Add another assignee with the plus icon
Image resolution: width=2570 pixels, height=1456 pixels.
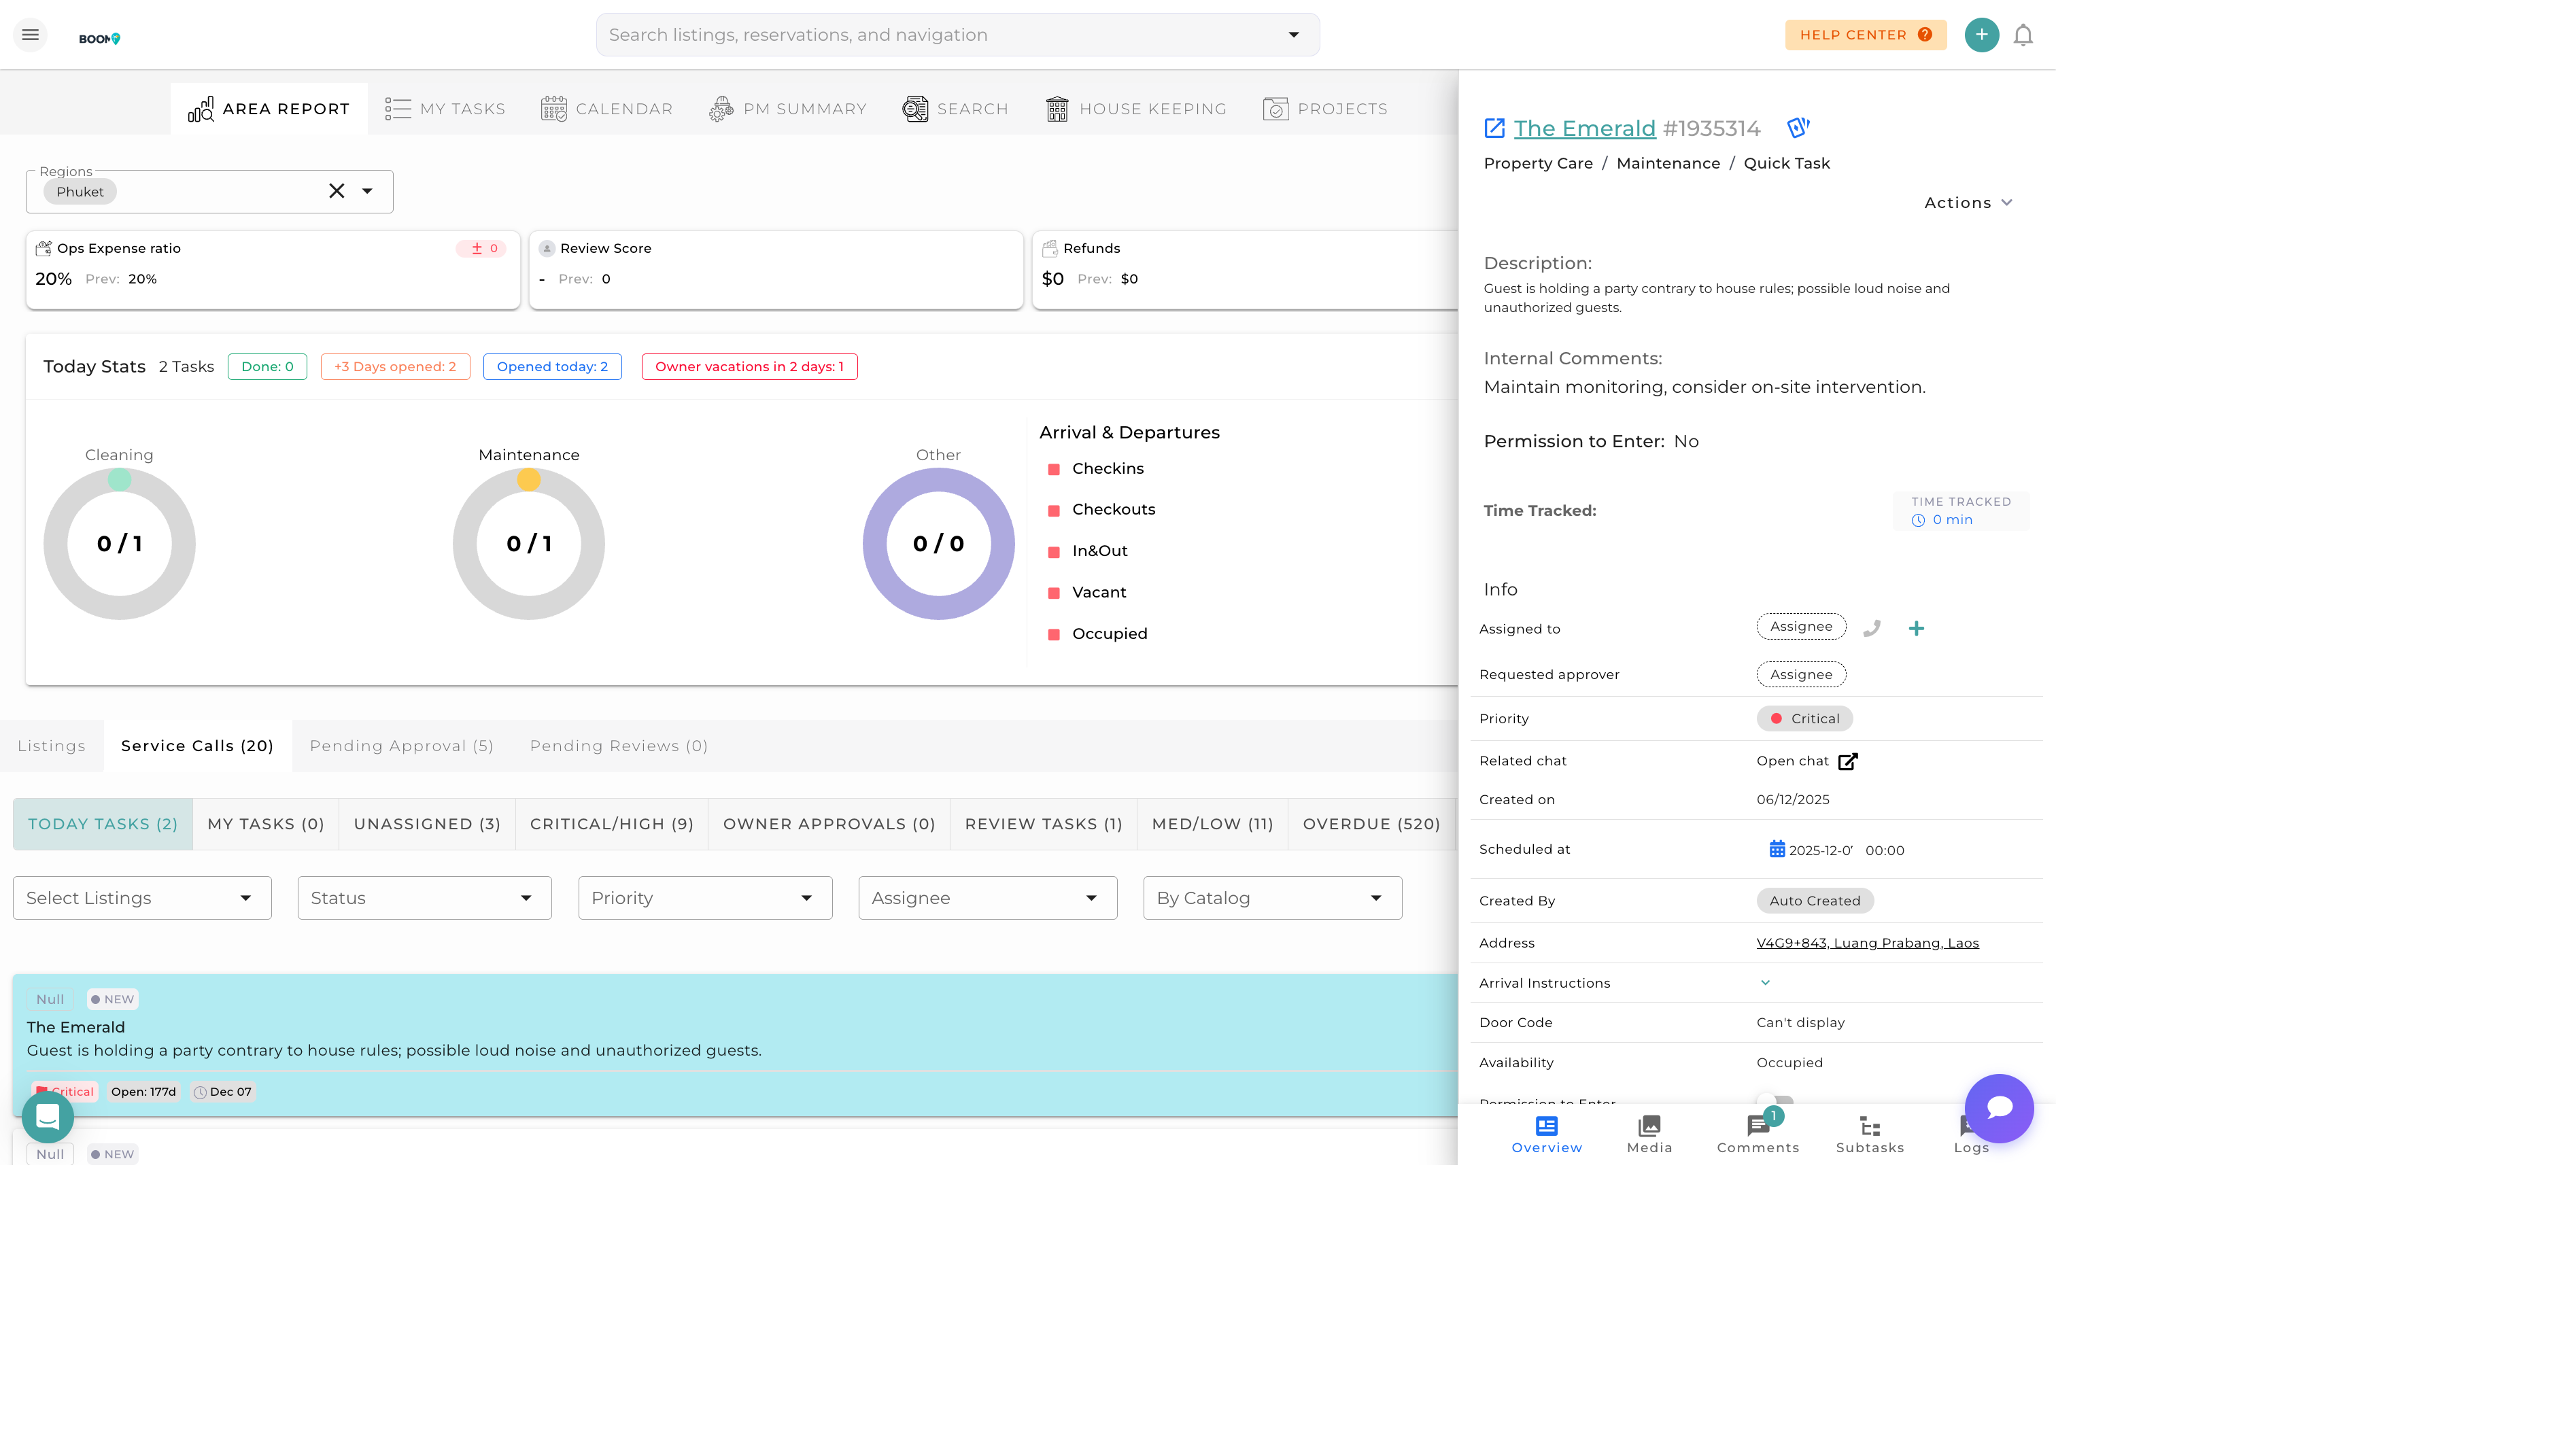(1917, 628)
